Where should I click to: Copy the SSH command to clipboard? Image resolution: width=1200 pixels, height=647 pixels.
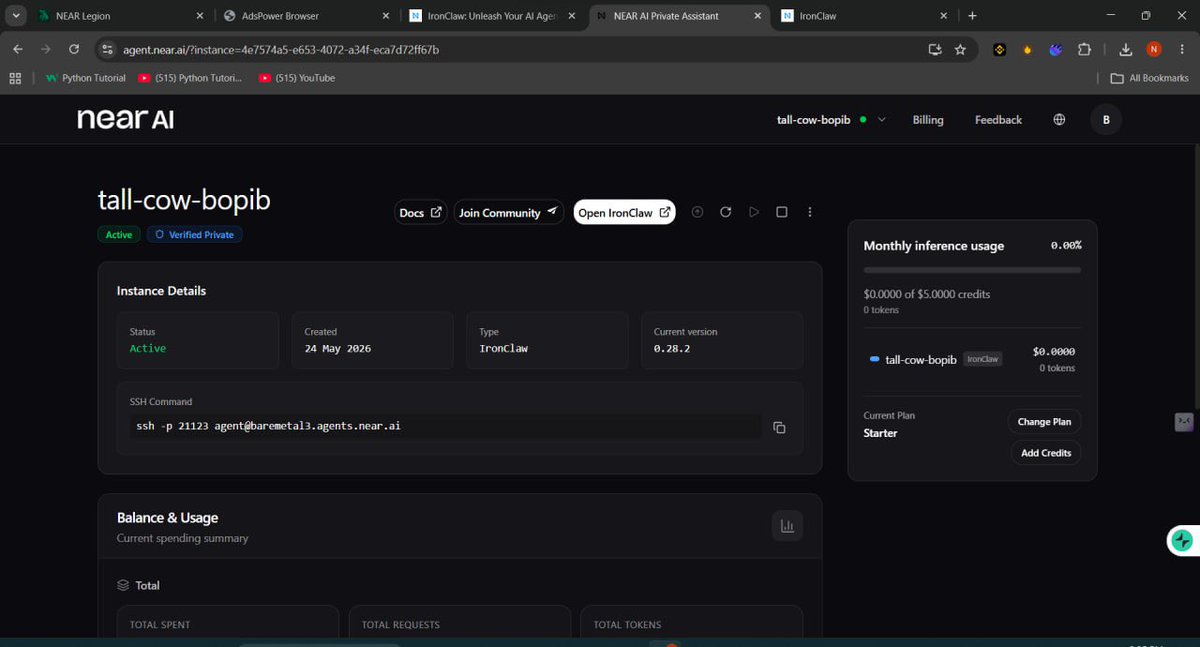(779, 427)
